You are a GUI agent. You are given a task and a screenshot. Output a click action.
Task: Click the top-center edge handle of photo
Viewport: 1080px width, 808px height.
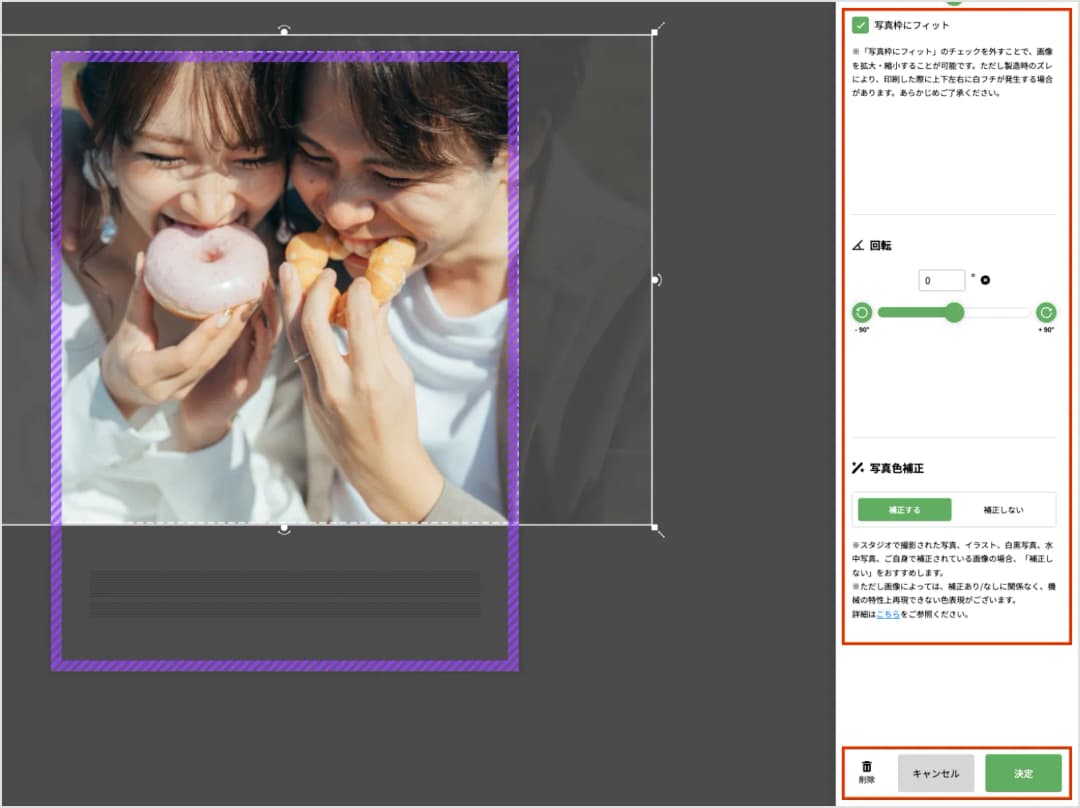(284, 32)
